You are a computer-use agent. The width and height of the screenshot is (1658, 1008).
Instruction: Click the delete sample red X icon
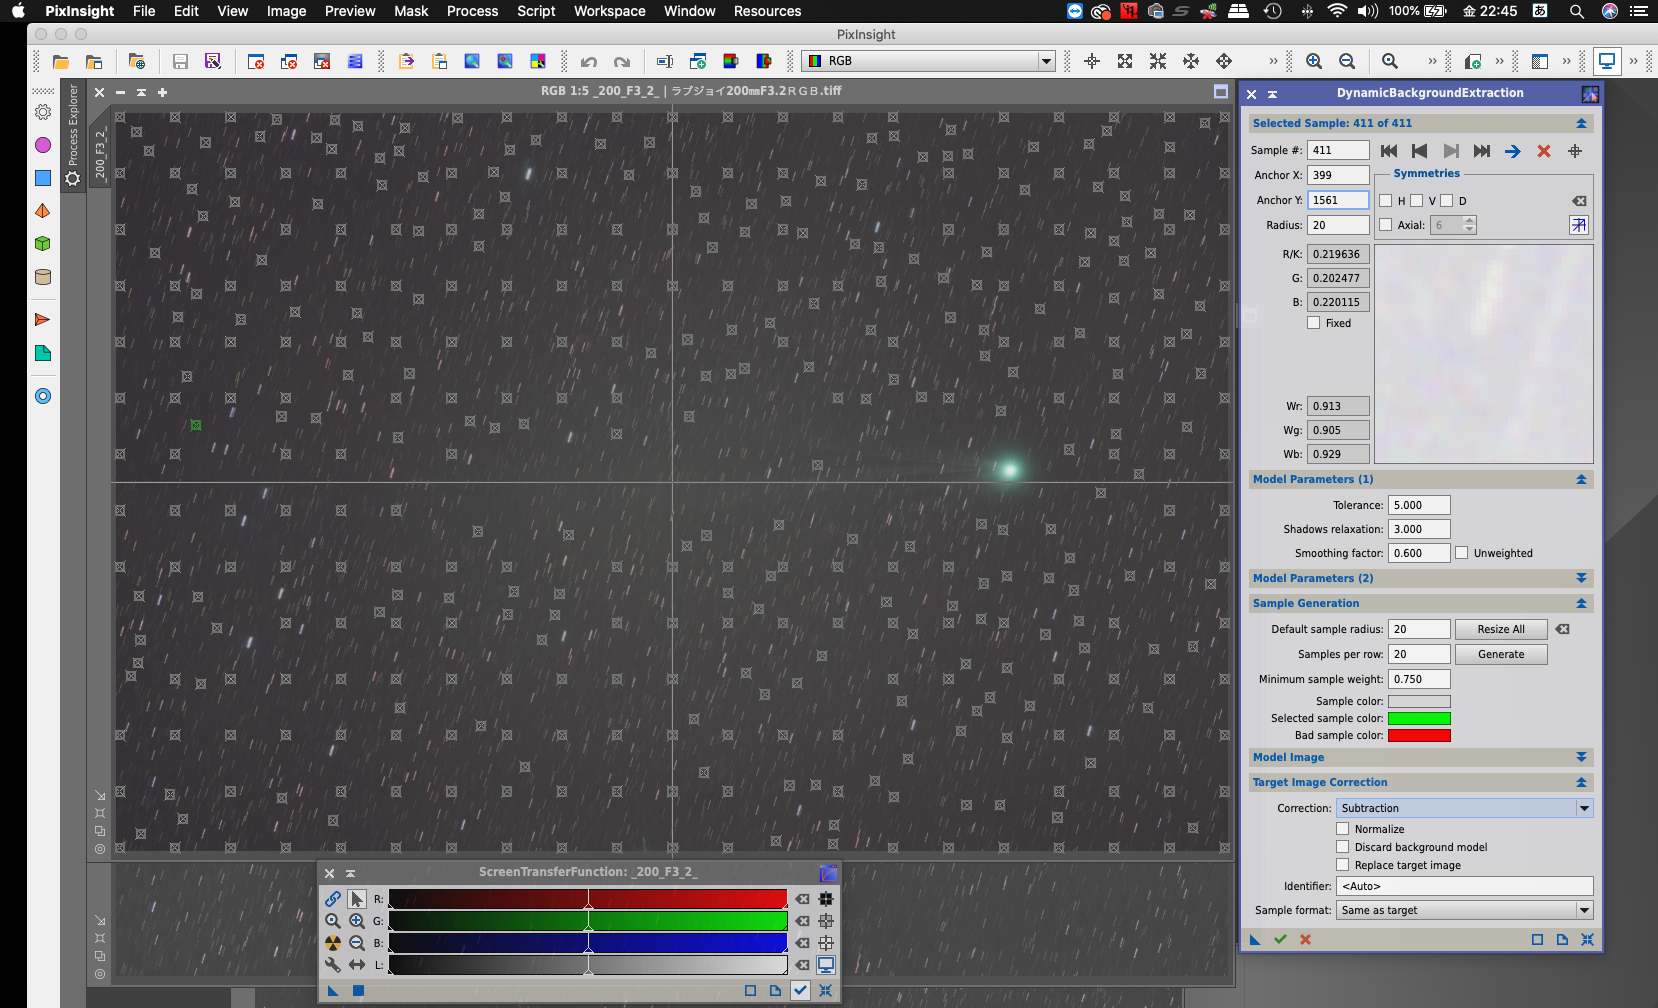tap(1543, 151)
